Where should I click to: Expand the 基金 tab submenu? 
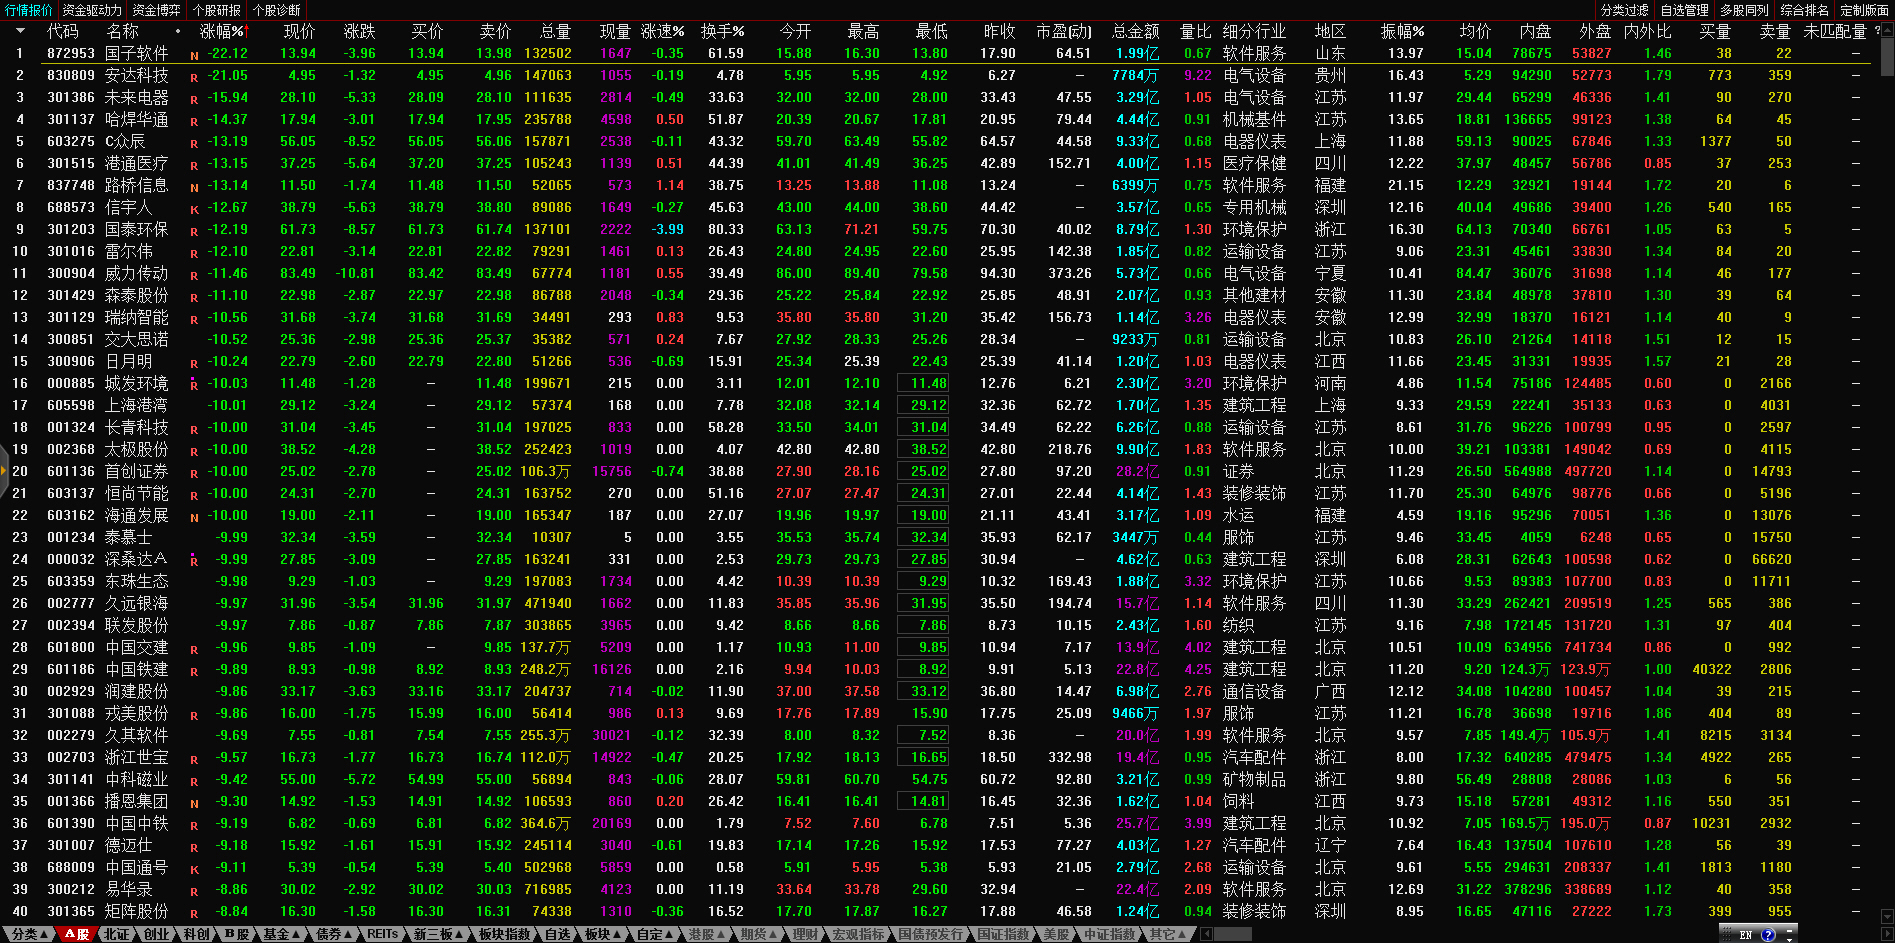(281, 934)
